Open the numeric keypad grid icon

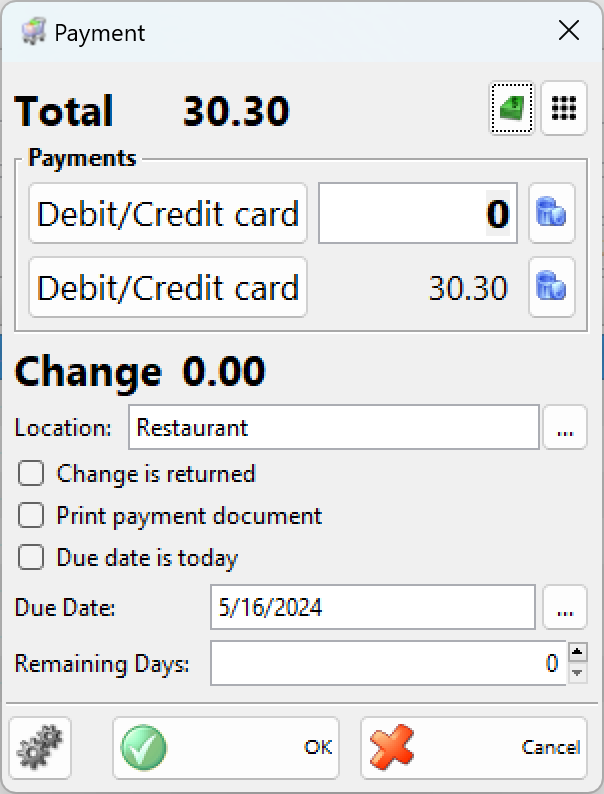click(x=564, y=109)
